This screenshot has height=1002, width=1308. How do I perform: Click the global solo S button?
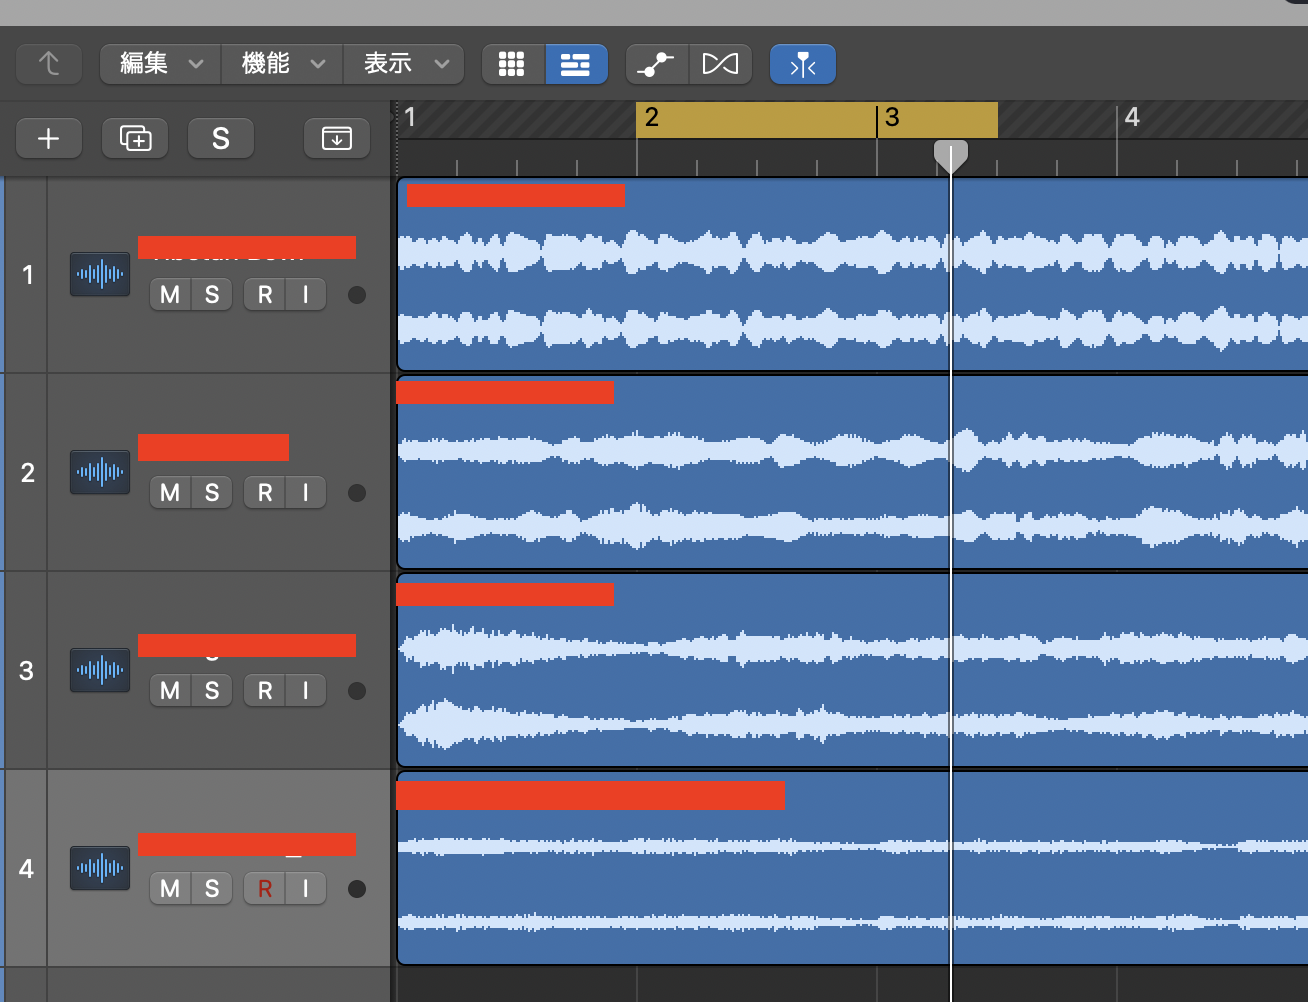coord(221,138)
